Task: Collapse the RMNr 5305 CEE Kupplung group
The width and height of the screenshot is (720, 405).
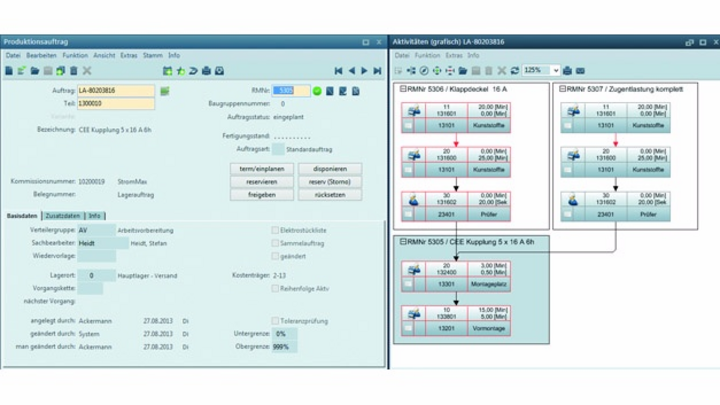Action: (402, 241)
